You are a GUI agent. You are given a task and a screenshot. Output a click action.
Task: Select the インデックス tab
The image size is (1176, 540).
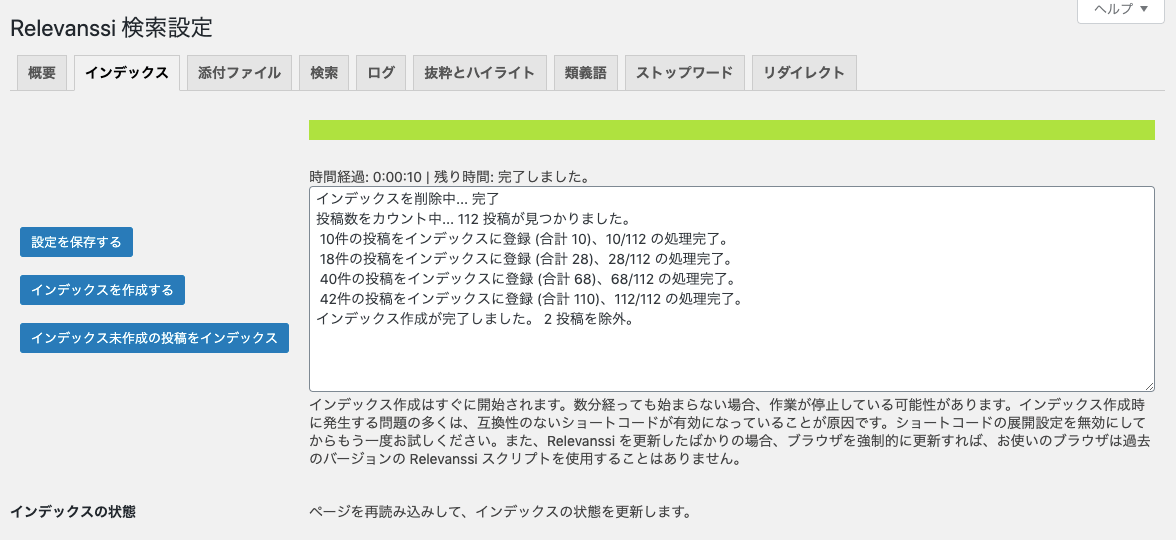point(127,73)
